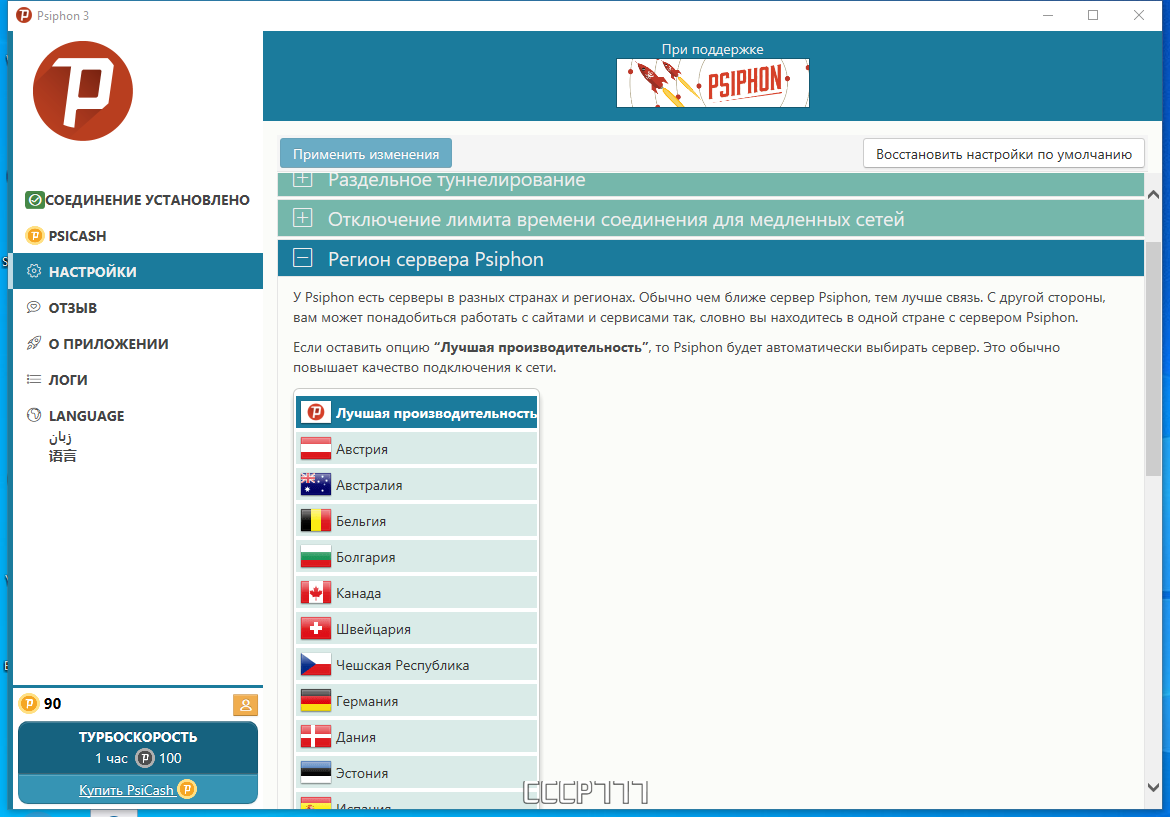Screen dimensions: 1170x817
Task: Choose Болгария in the region list
Action: [x=417, y=557]
